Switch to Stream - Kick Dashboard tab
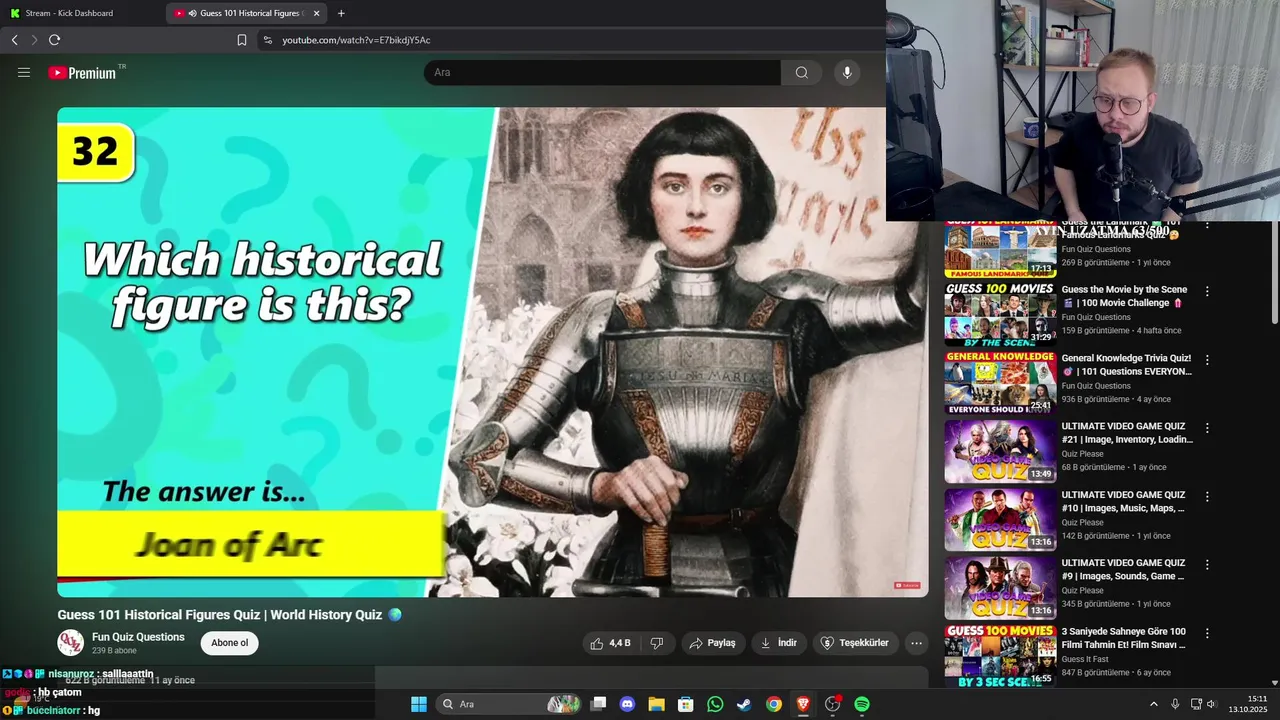 [82, 13]
